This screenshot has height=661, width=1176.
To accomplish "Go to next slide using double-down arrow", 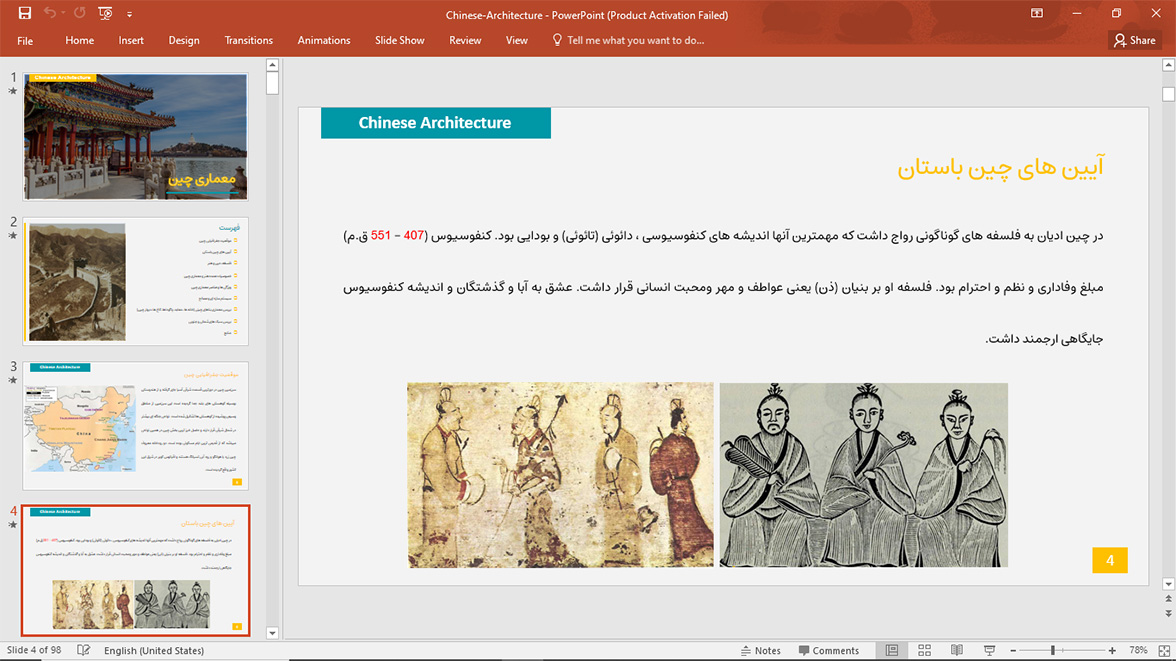I will [1168, 614].
